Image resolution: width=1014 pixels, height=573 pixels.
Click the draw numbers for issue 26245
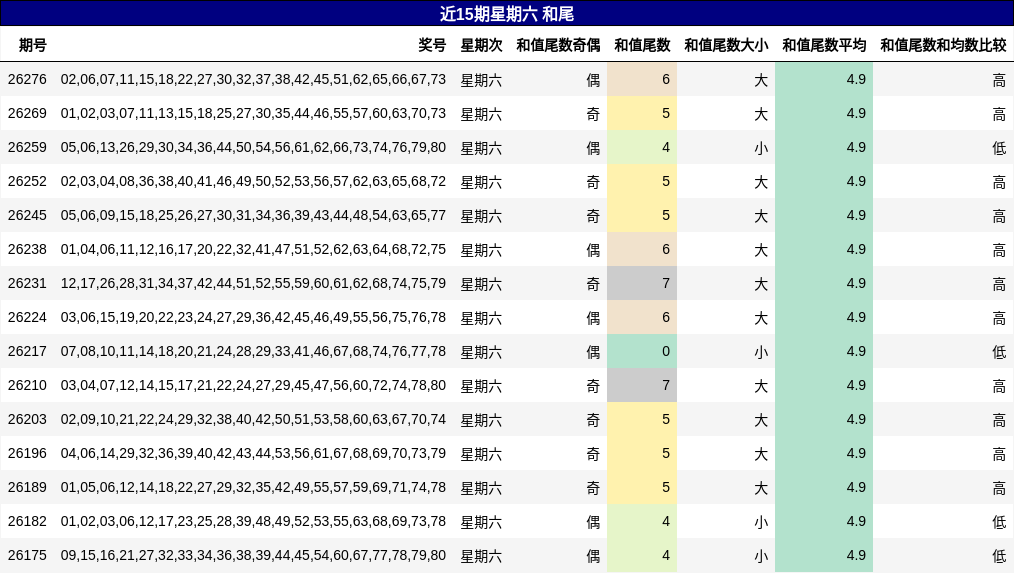tap(254, 215)
